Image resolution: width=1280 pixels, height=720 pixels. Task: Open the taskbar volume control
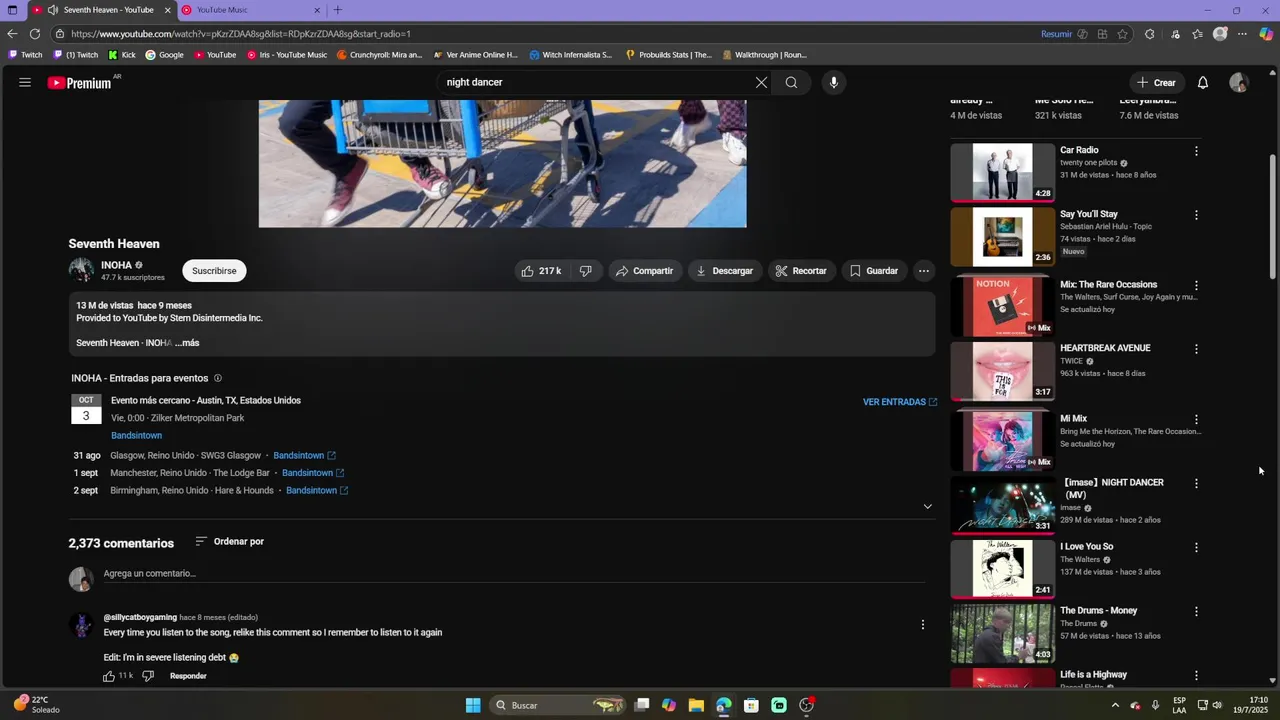click(1217, 706)
